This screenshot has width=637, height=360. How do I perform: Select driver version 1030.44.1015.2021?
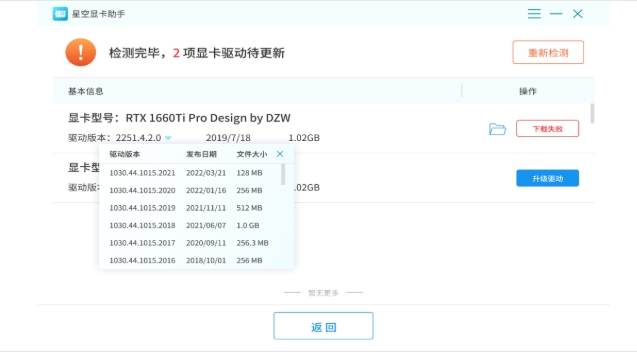click(x=142, y=173)
